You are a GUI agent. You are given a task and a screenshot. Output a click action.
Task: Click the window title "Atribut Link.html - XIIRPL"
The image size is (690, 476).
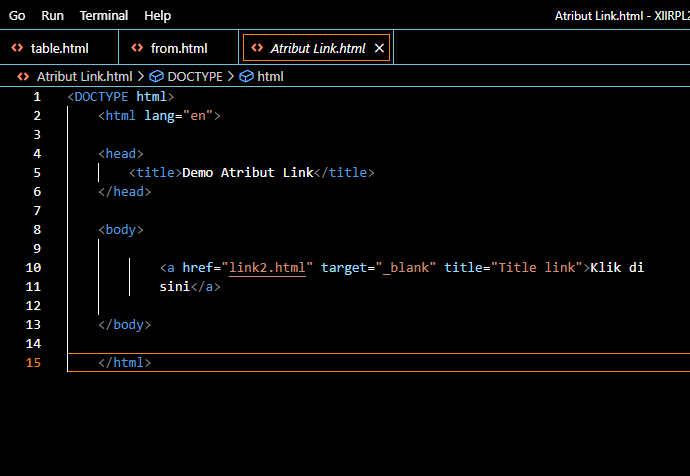622,16
